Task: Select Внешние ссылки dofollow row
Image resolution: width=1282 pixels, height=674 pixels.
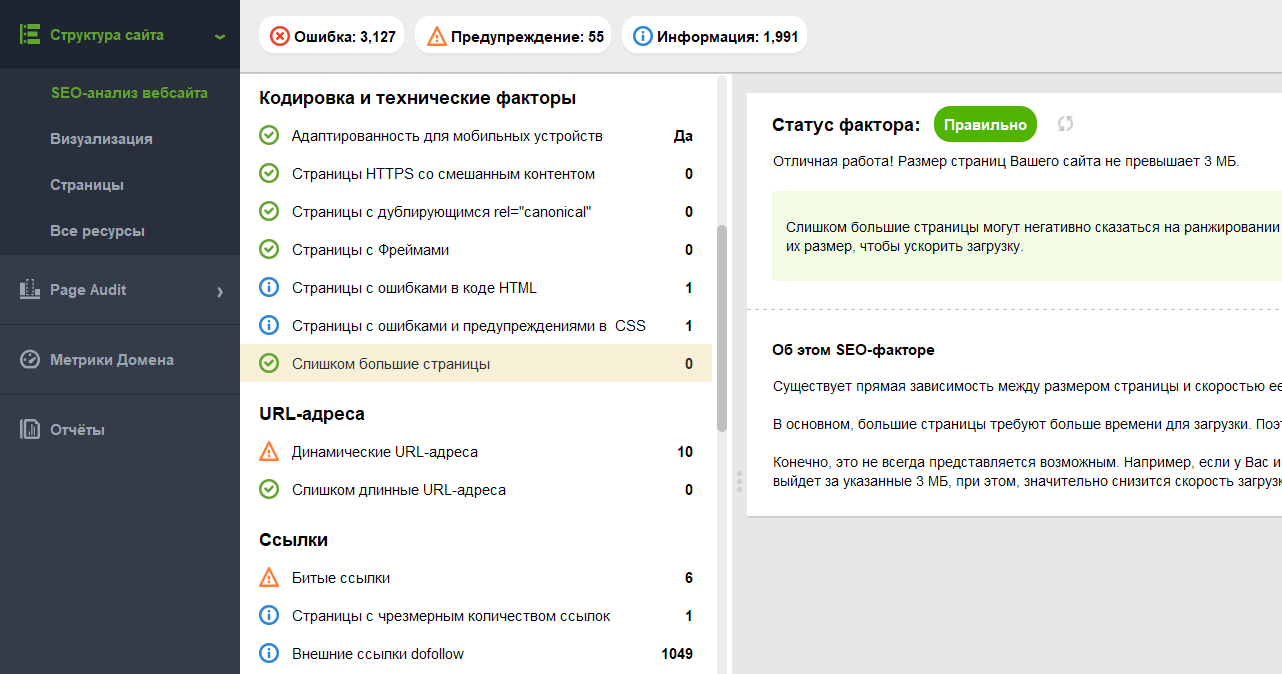Action: 476,653
